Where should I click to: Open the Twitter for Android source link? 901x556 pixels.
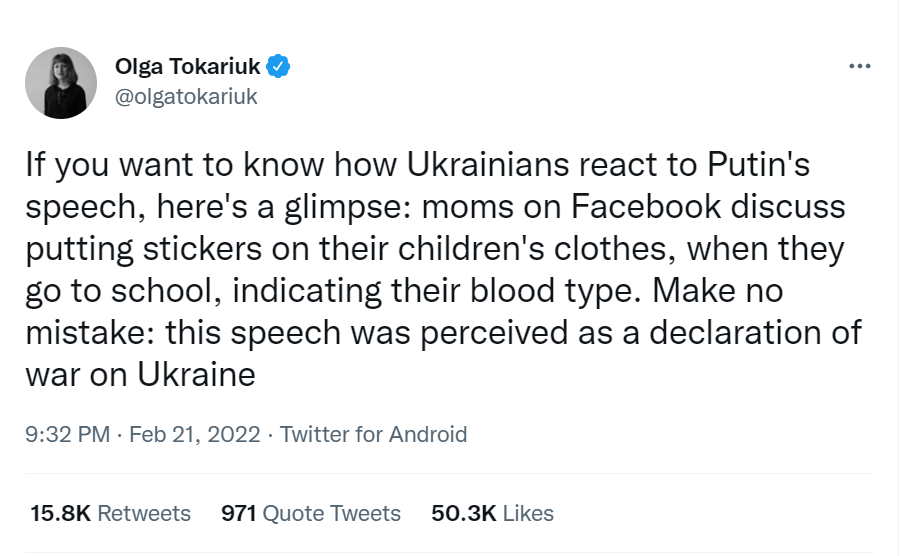(373, 434)
